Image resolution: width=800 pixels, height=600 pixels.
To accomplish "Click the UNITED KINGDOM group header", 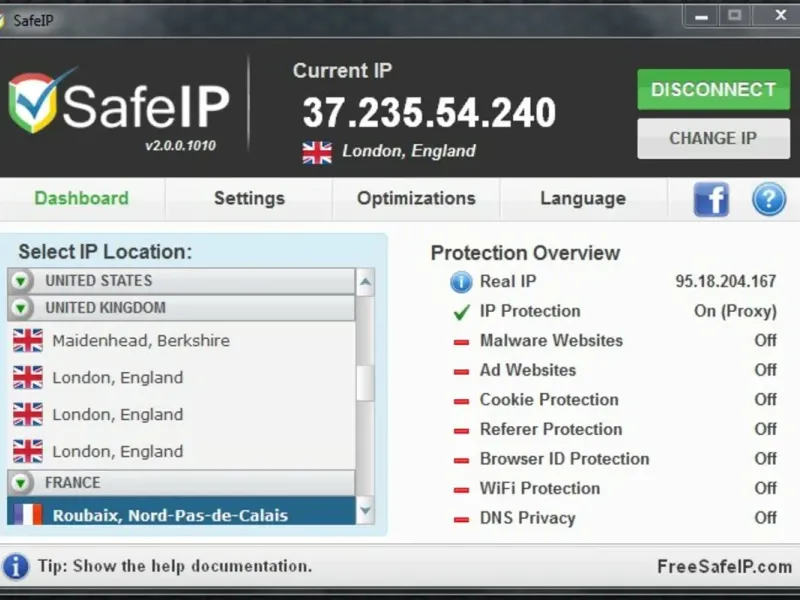I will coord(181,308).
